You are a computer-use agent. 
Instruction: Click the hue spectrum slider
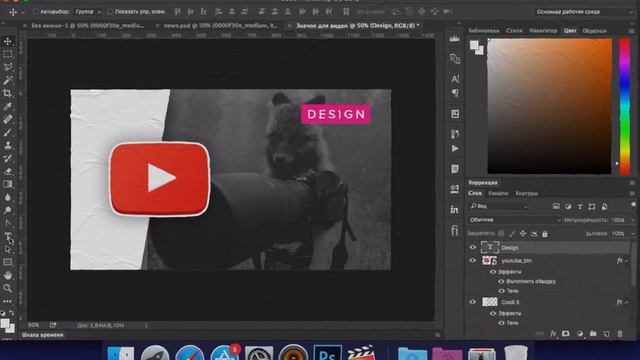point(624,106)
